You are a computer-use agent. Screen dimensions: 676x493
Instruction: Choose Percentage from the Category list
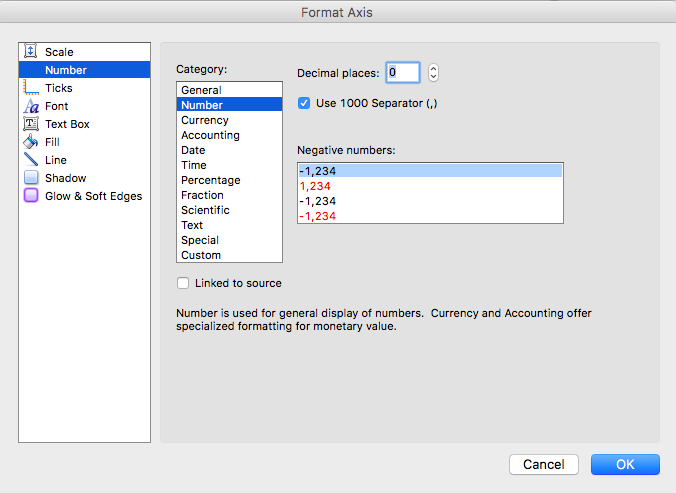click(210, 180)
